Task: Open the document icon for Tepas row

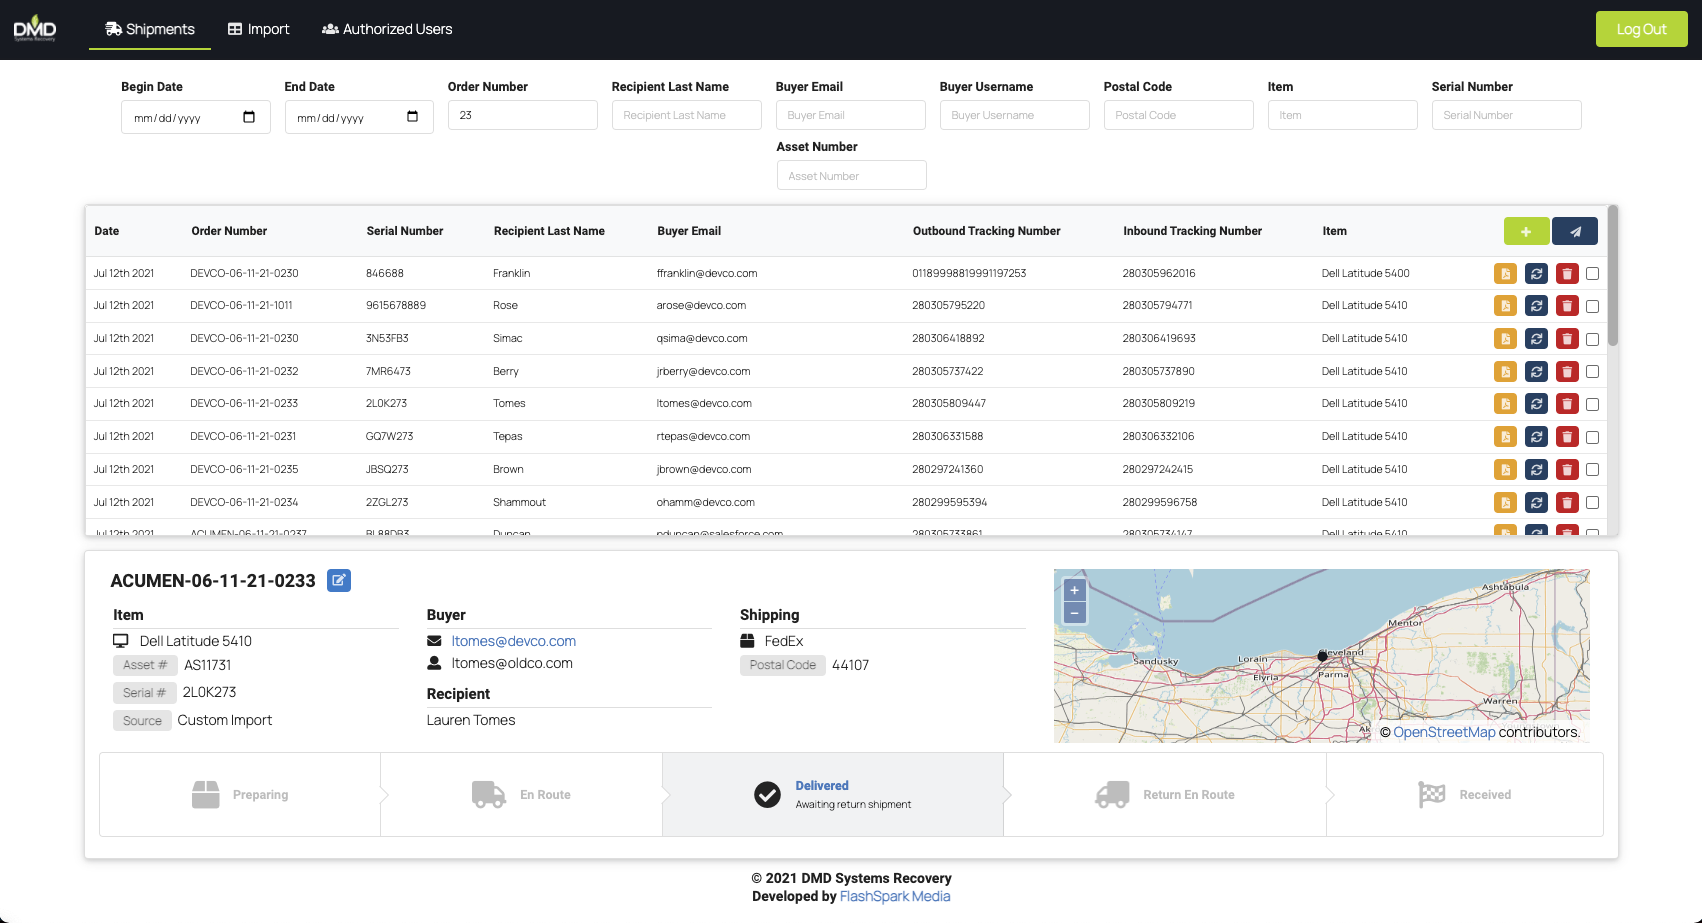Action: coord(1505,437)
